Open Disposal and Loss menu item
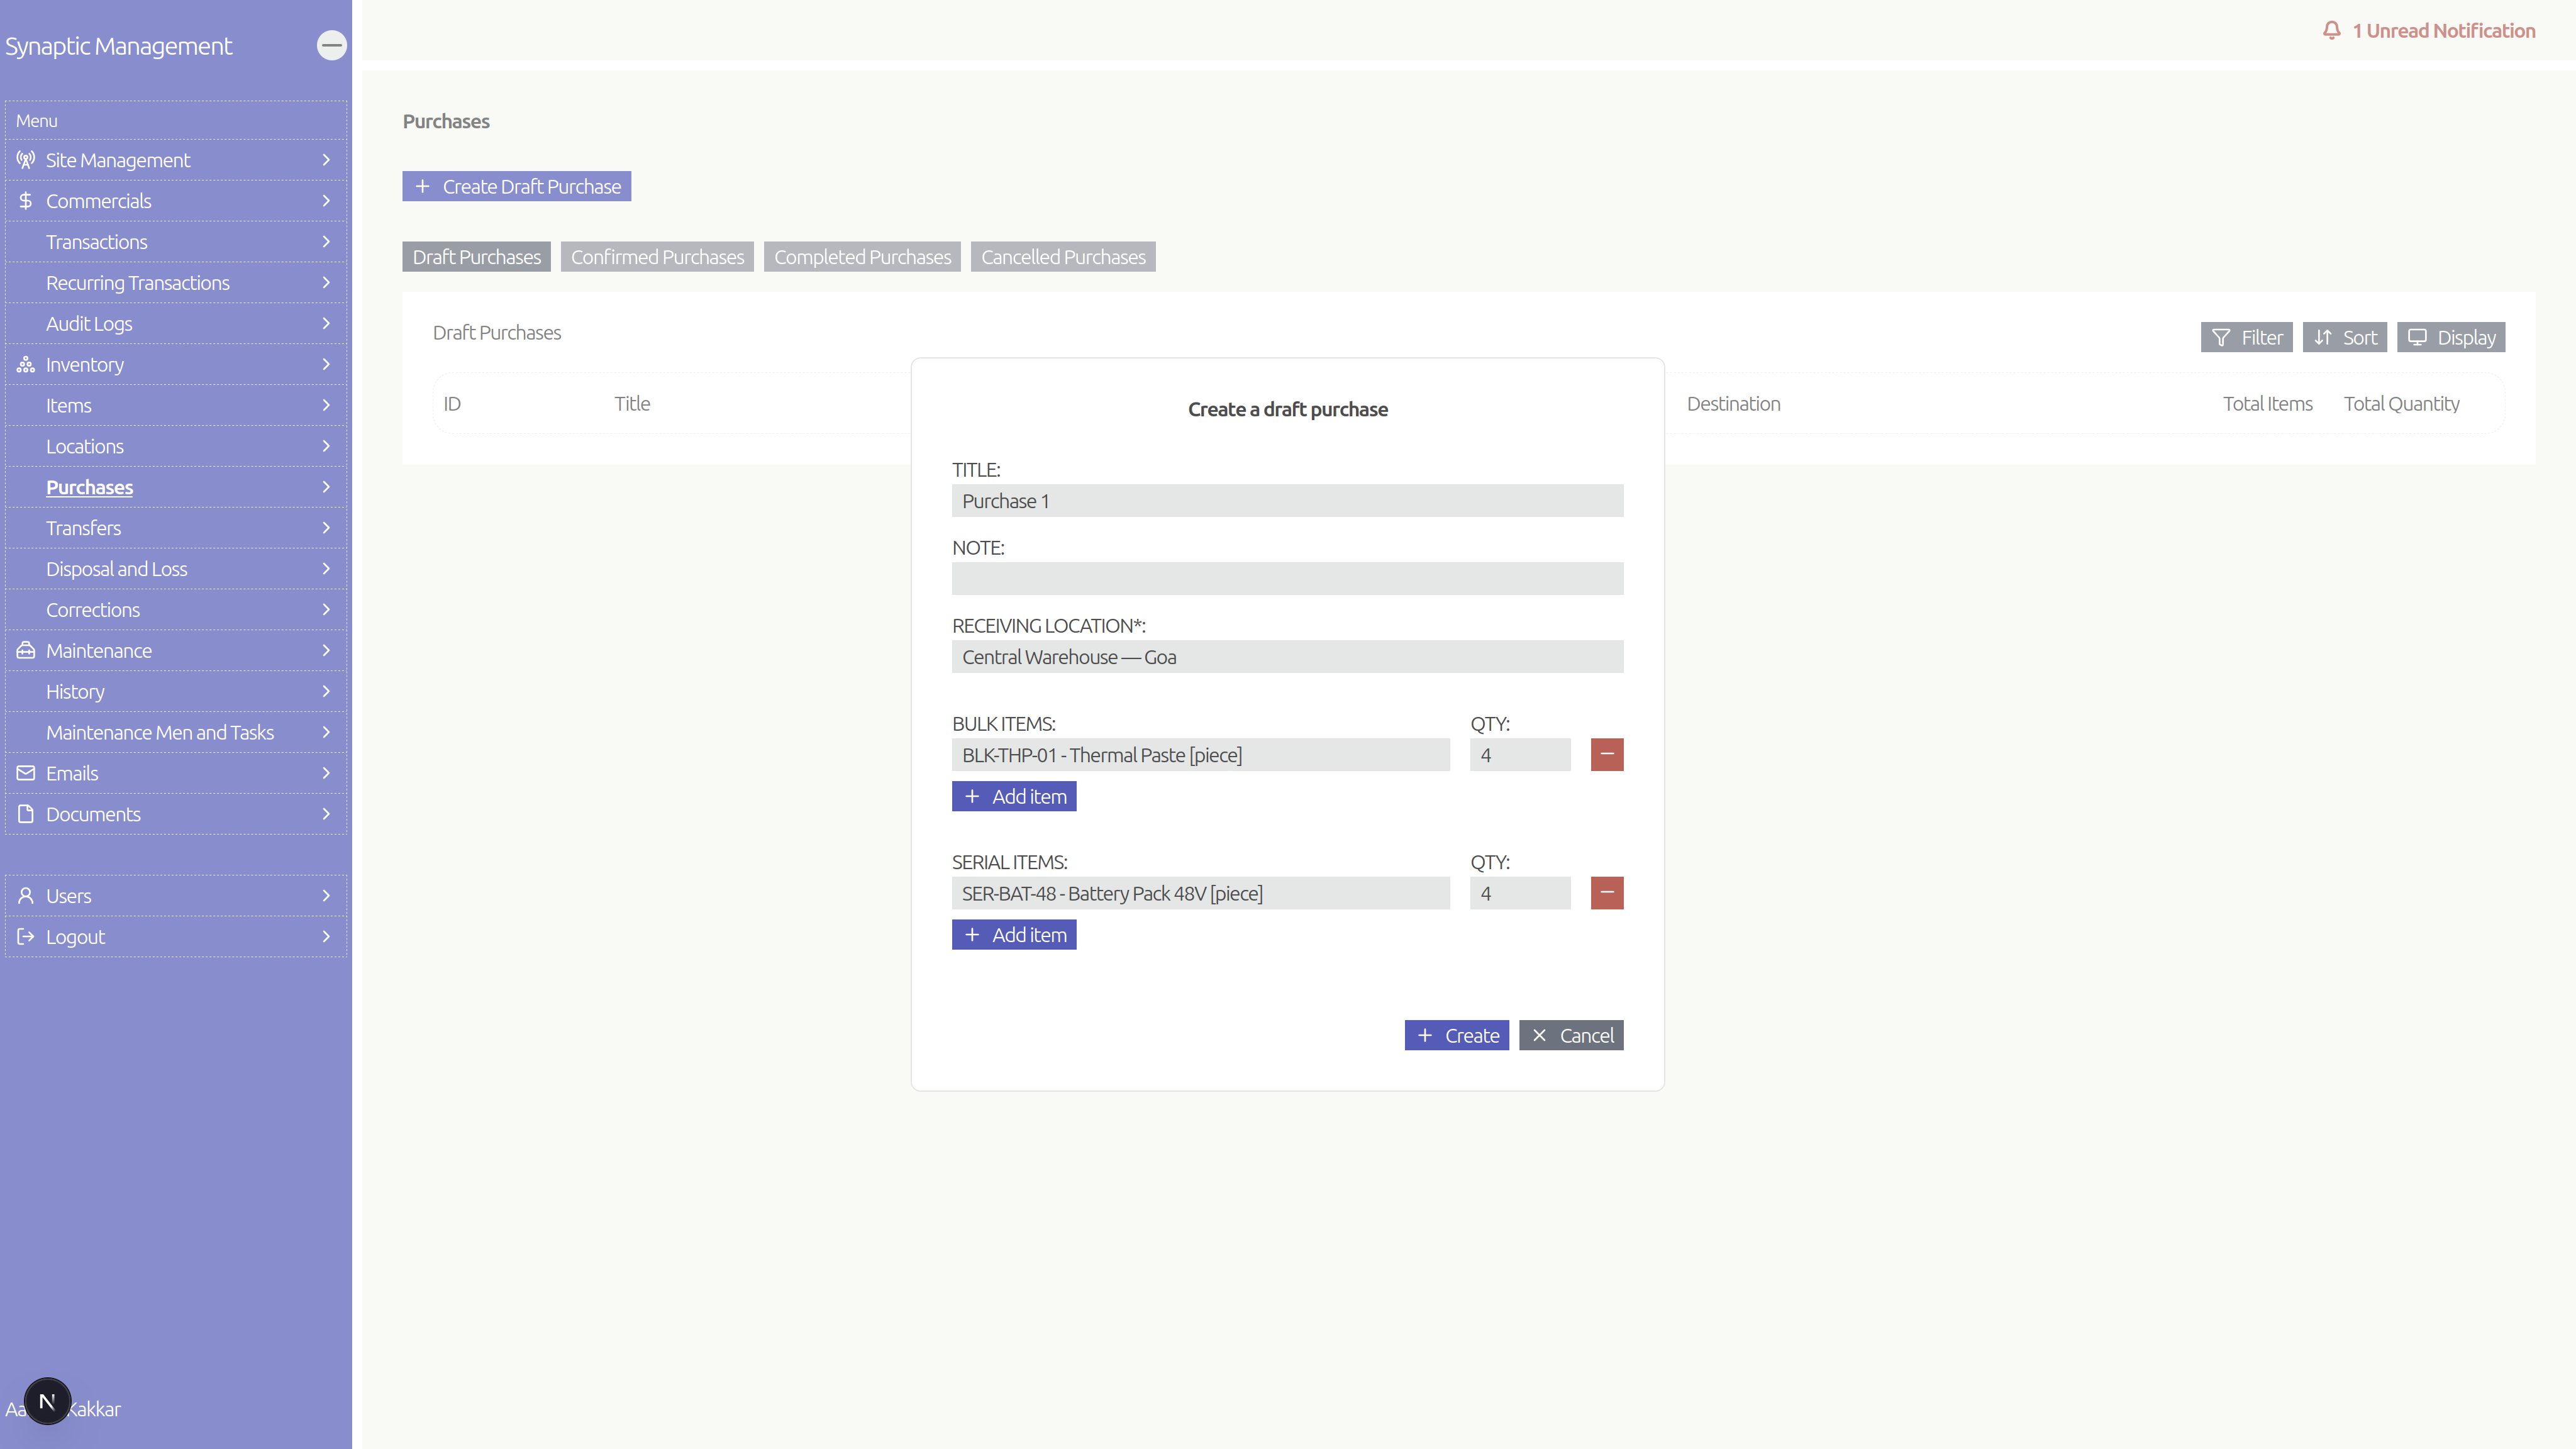The width and height of the screenshot is (2576, 1449). point(176,570)
